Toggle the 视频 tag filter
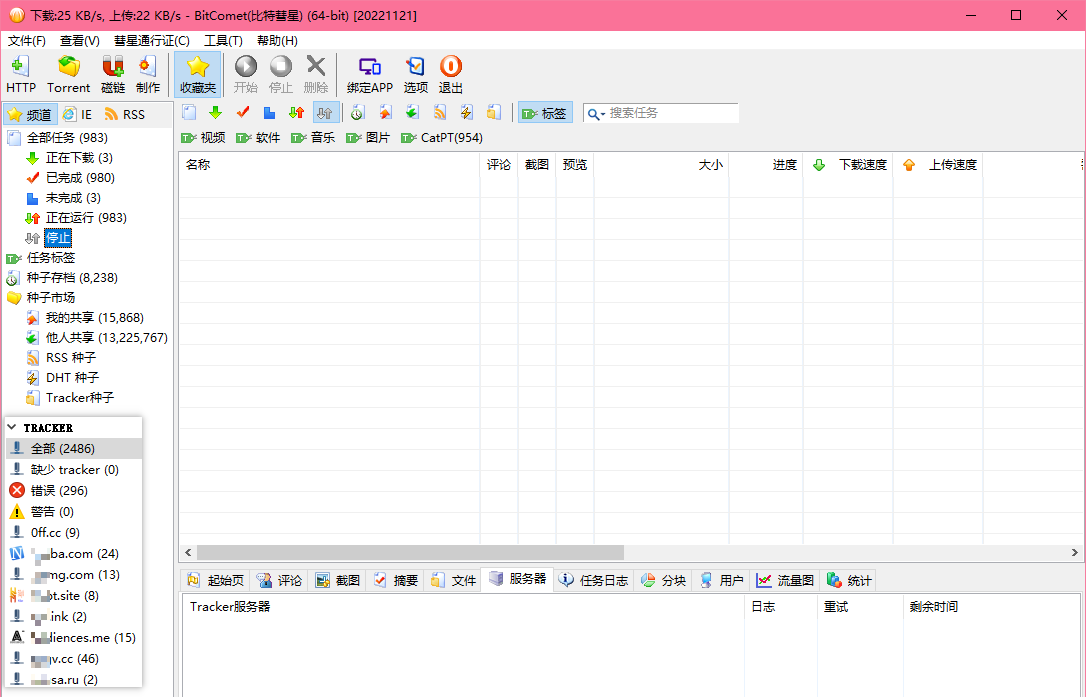 point(203,138)
